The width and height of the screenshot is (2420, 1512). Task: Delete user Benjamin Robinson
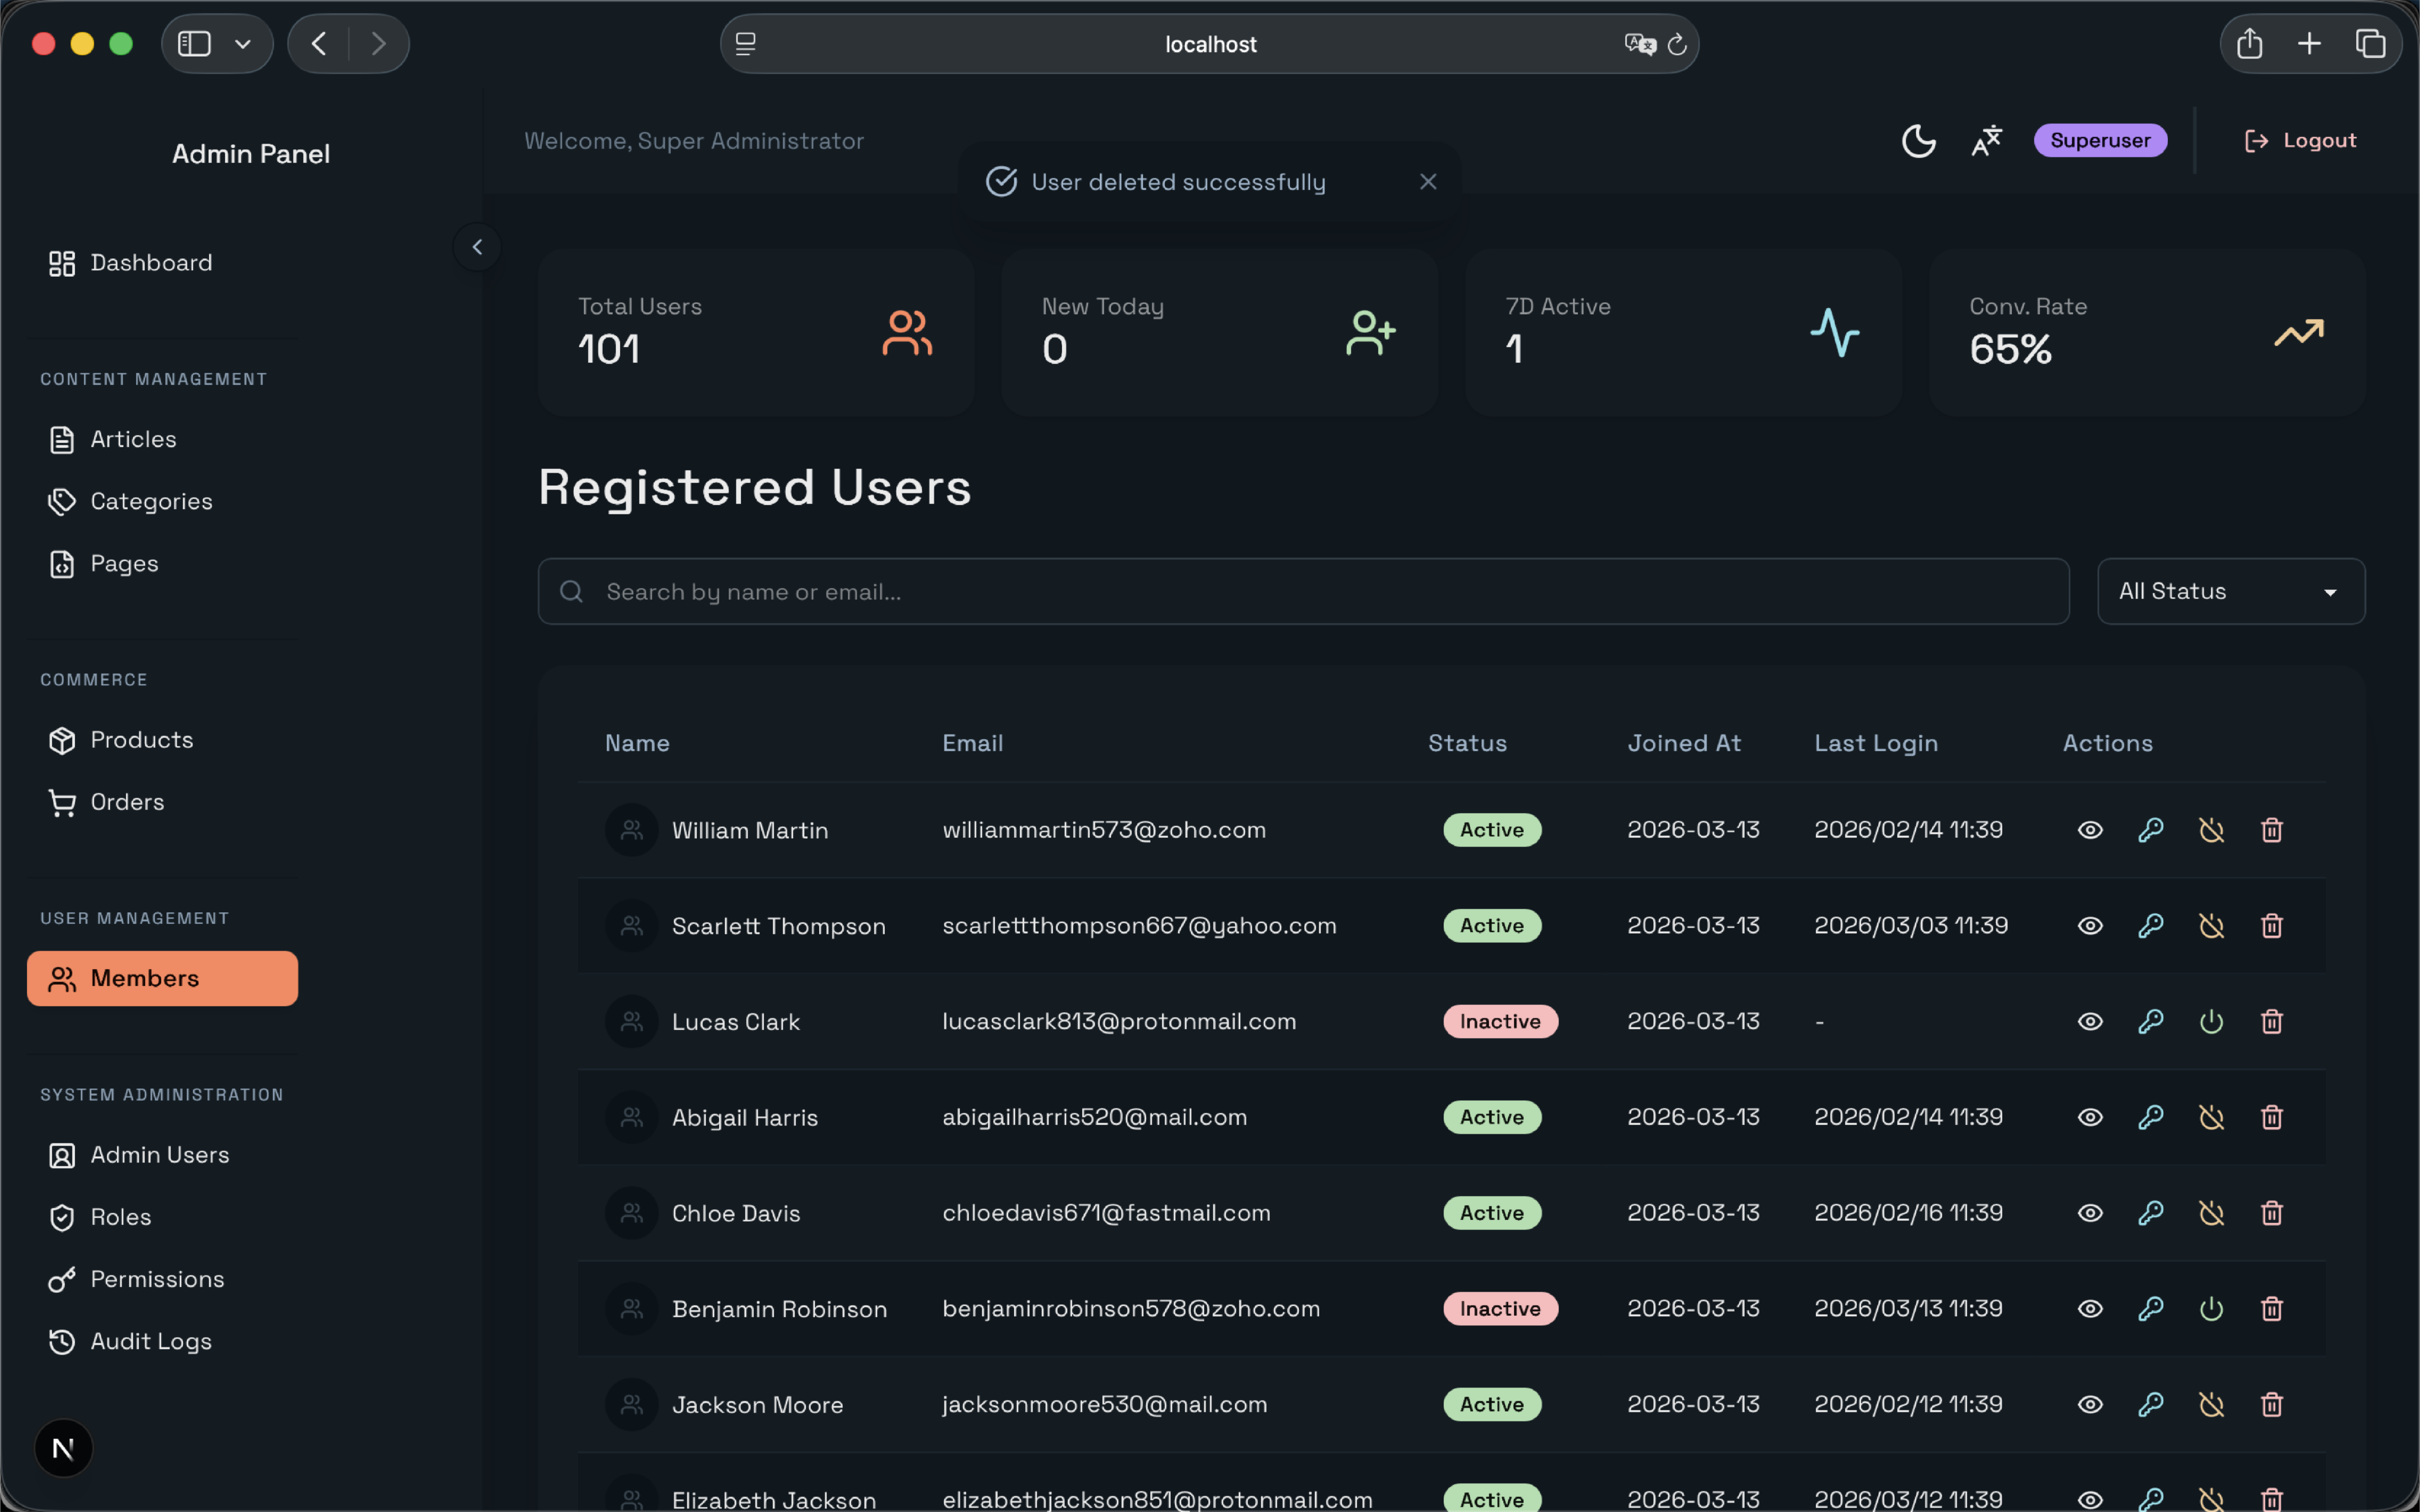2272,1309
